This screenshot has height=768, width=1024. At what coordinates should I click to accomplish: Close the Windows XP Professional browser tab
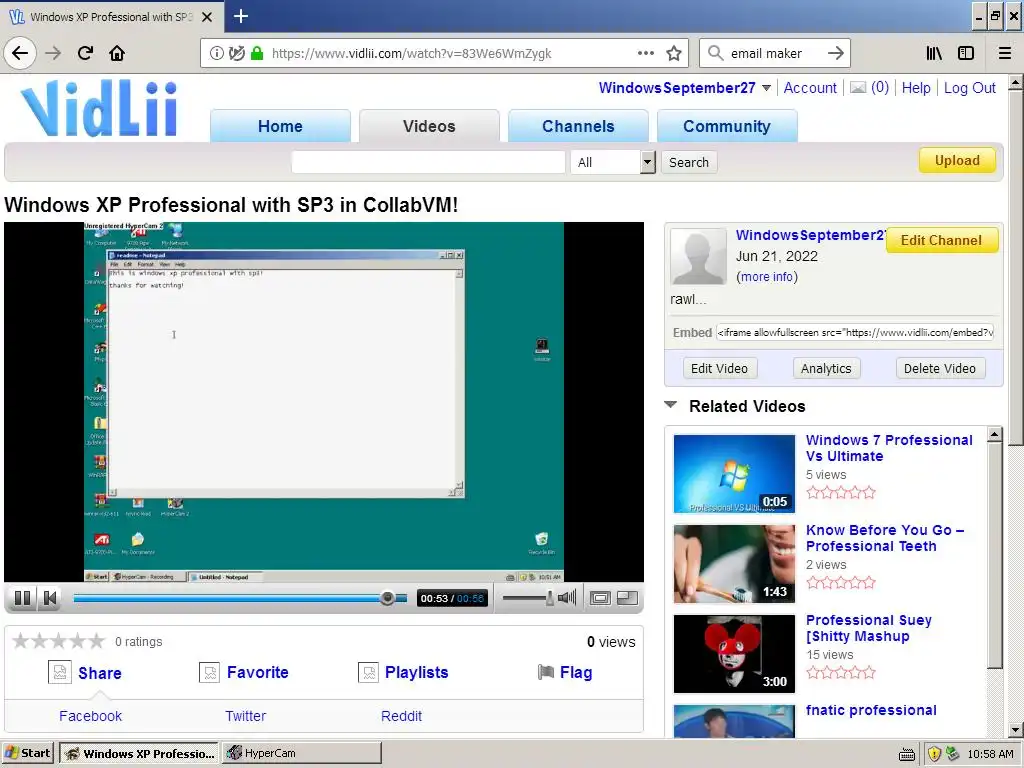pos(207,17)
